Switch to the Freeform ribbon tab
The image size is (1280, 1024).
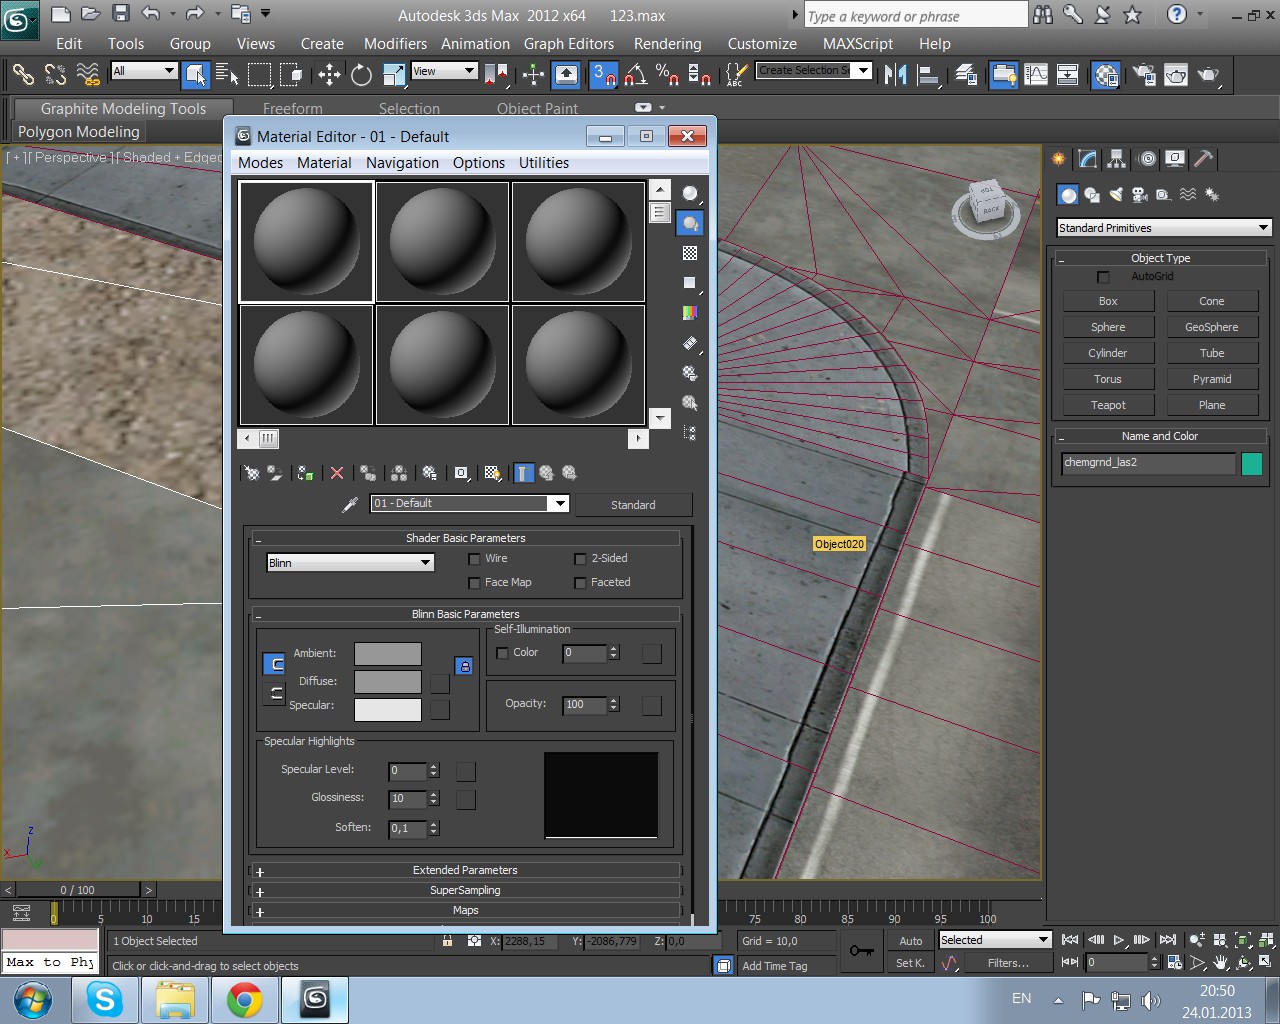[293, 109]
